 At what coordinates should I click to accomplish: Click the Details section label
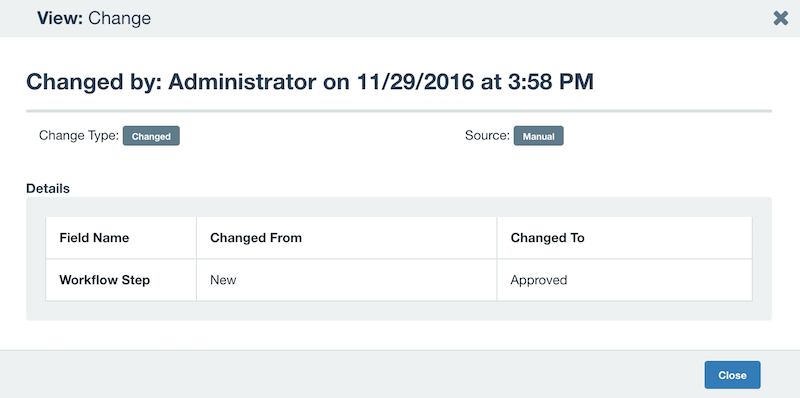coord(48,188)
